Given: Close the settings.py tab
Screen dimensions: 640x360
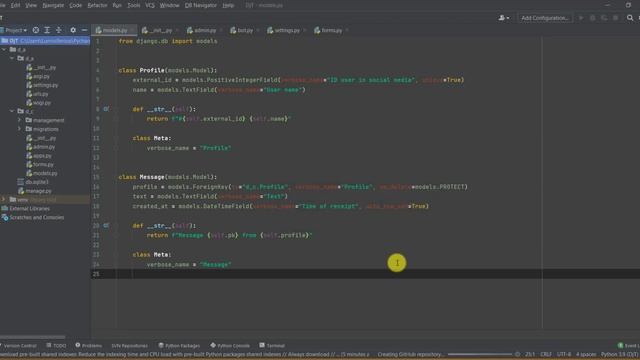Looking at the screenshot, I should click(x=304, y=31).
